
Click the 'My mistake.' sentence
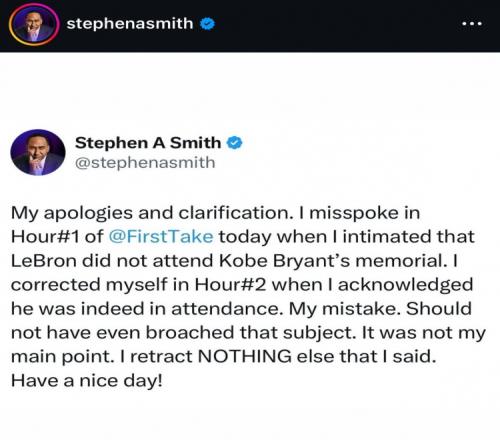[345, 309]
